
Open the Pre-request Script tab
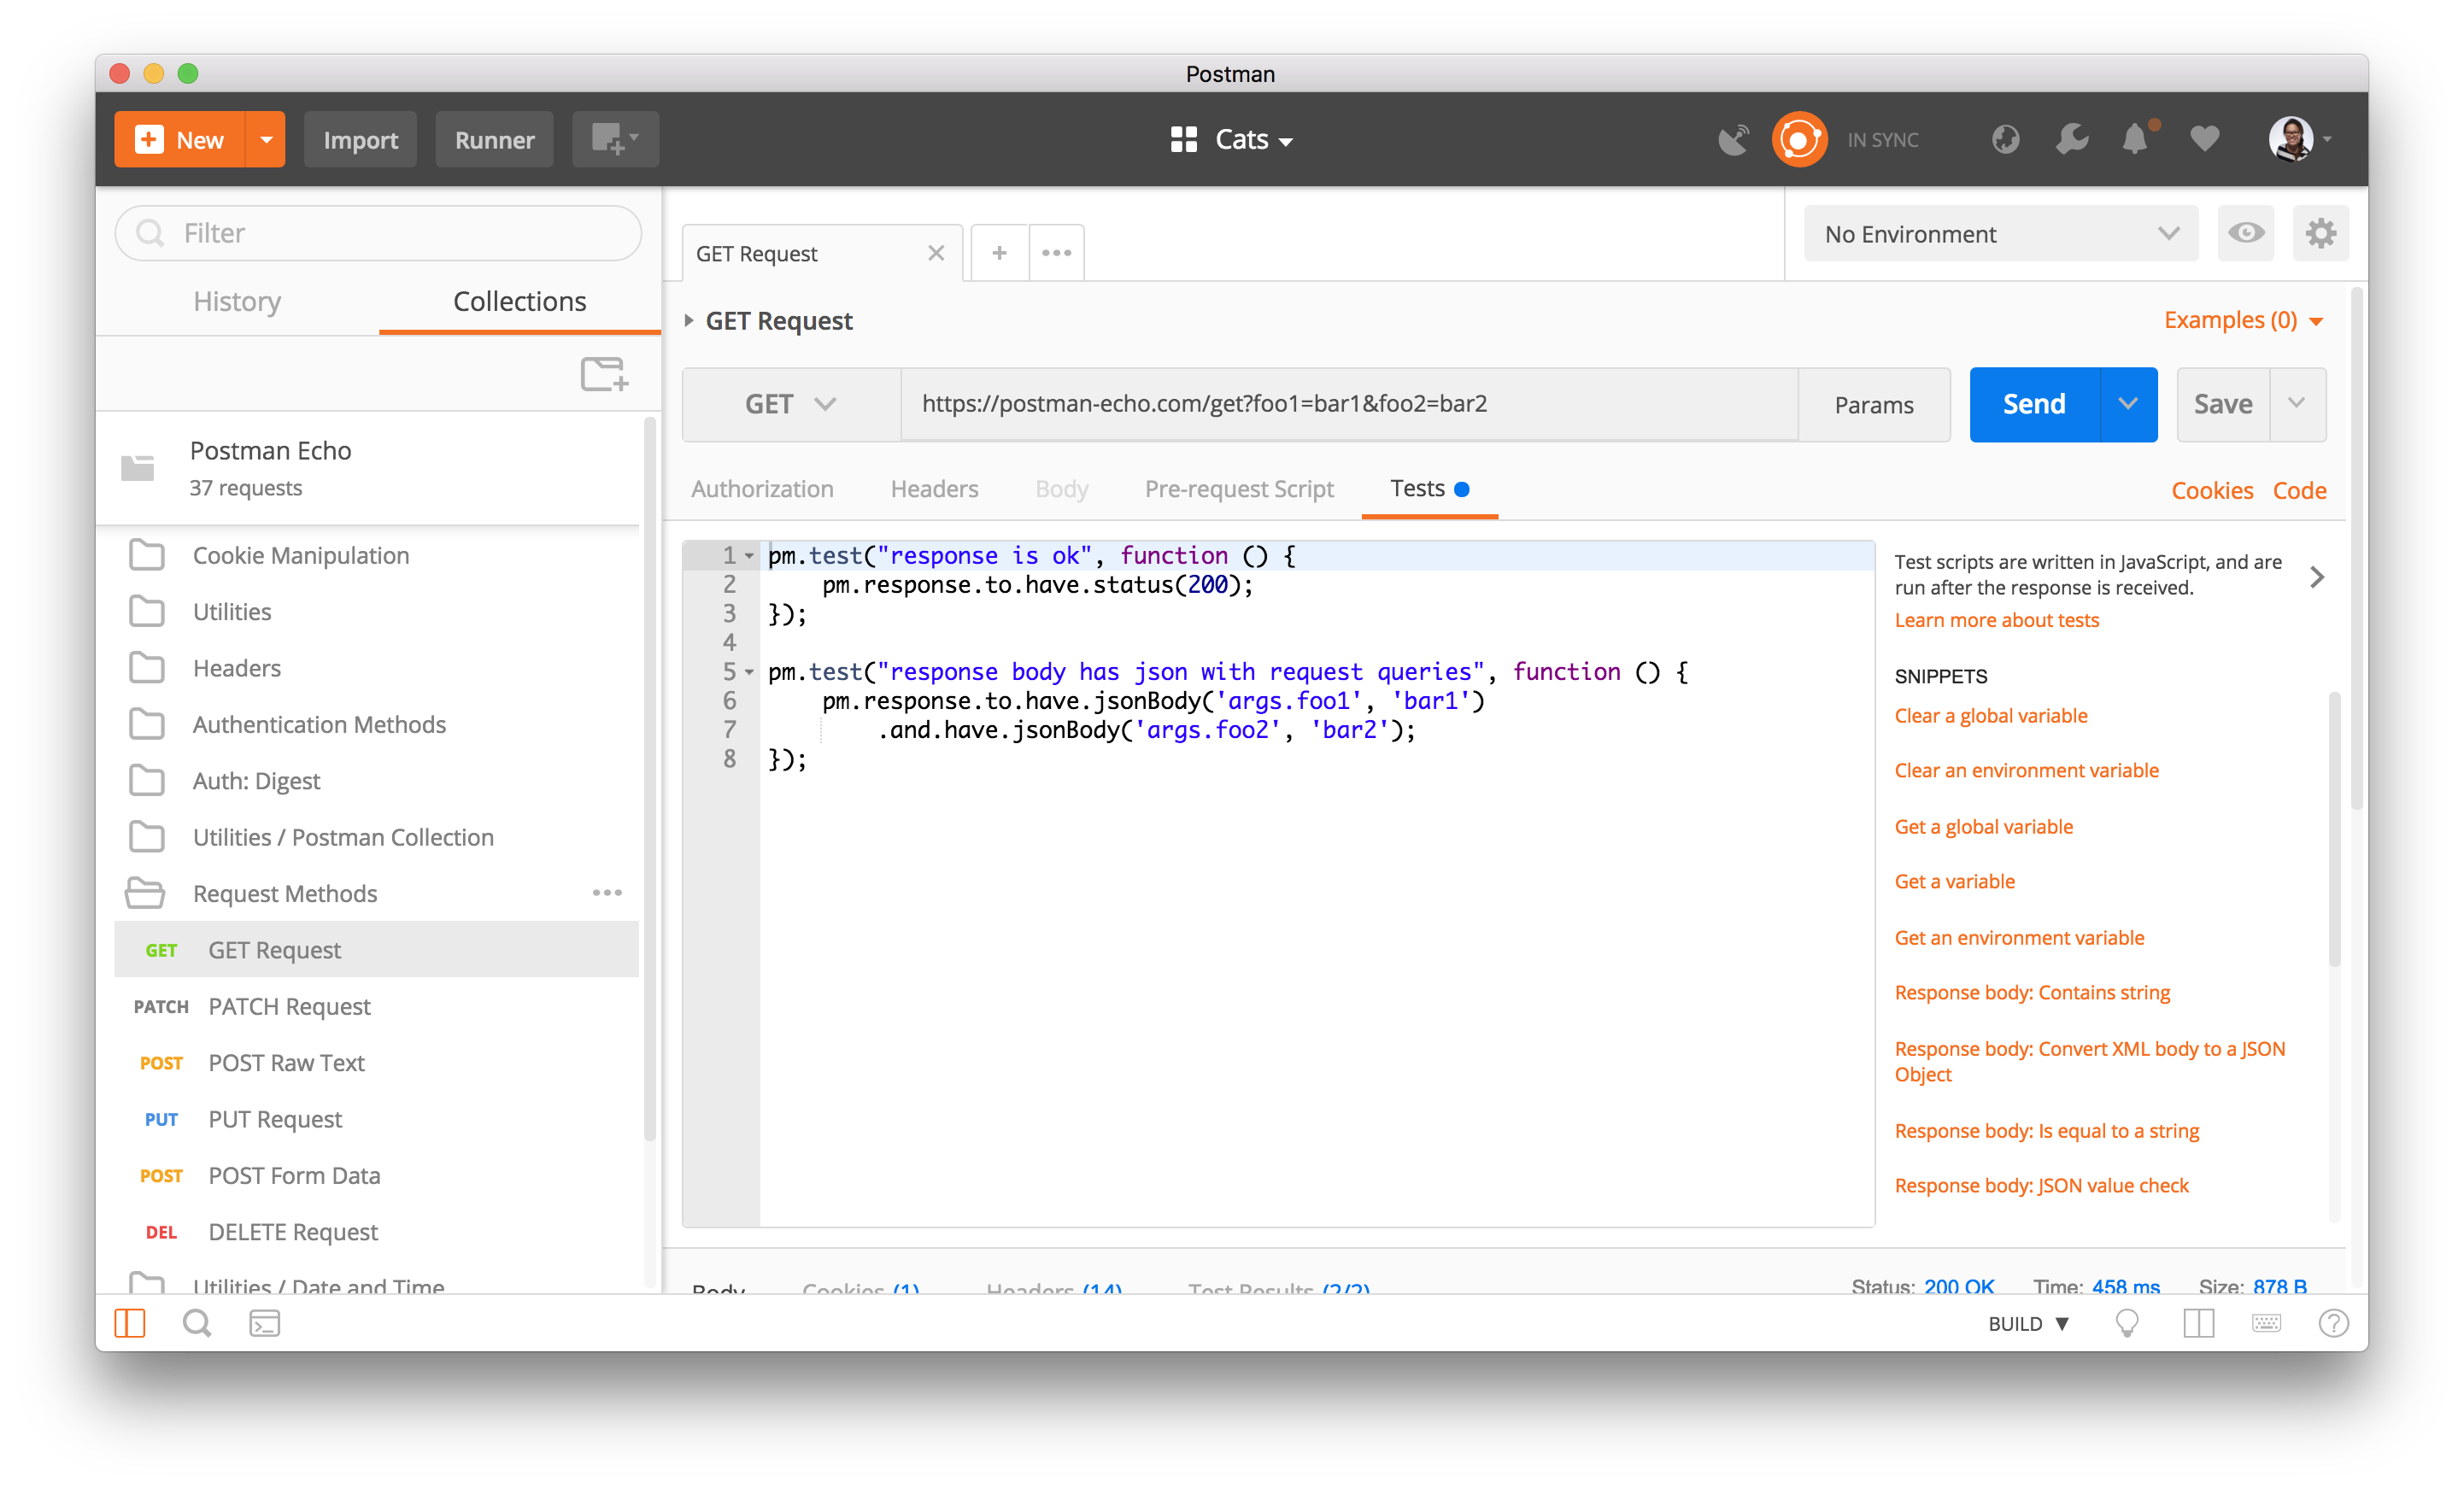click(1238, 489)
